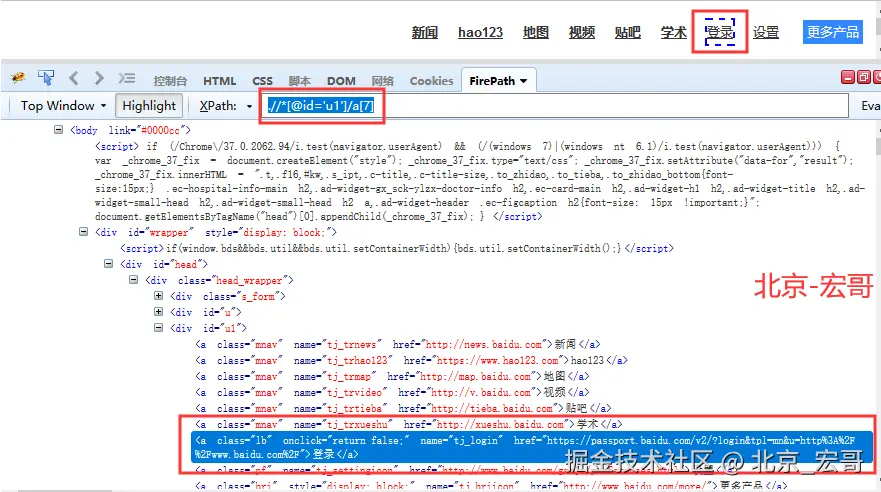Viewport: 881px width, 492px height.
Task: Select the highlighted tj_login anchor row
Action: click(532, 447)
